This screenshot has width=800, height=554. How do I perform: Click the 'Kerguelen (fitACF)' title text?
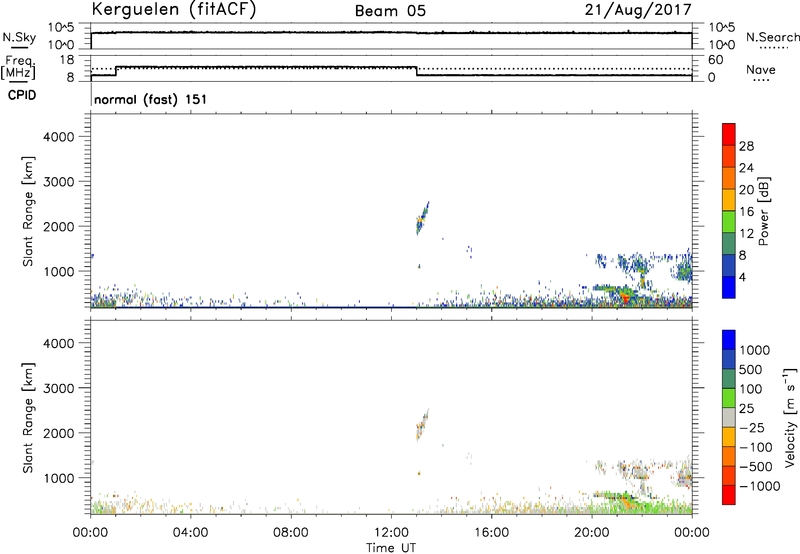[x=173, y=10]
